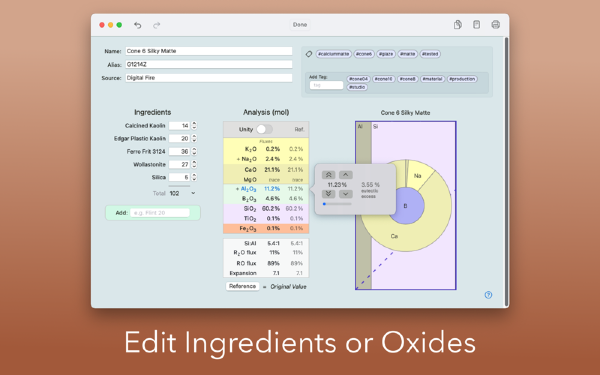Select the #cone04 suggested tag

[x=359, y=79]
